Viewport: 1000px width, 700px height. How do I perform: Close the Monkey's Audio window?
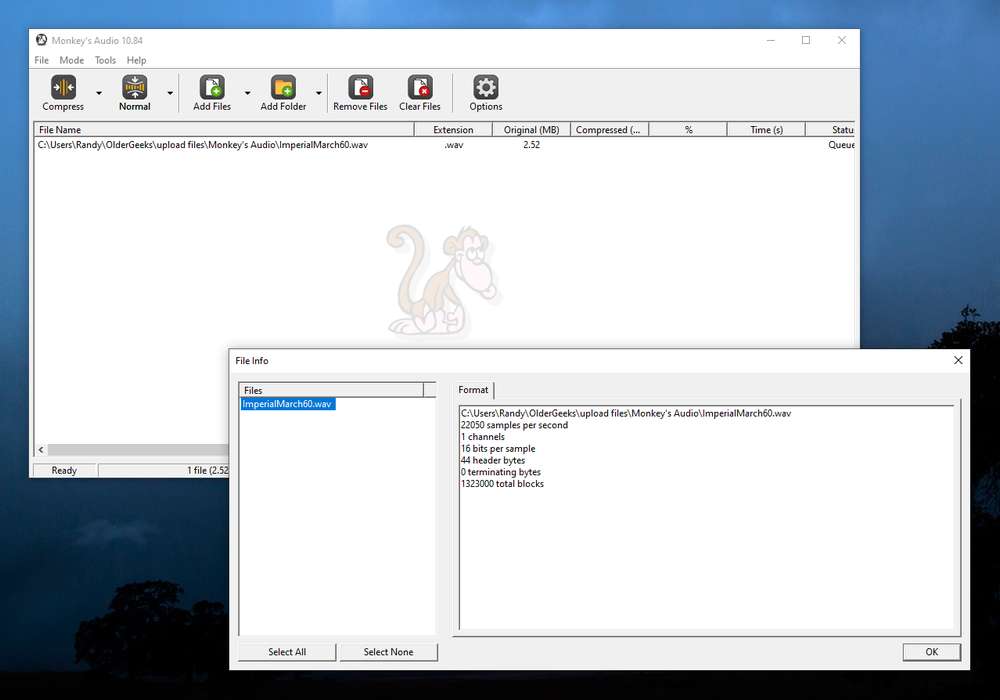coord(842,40)
